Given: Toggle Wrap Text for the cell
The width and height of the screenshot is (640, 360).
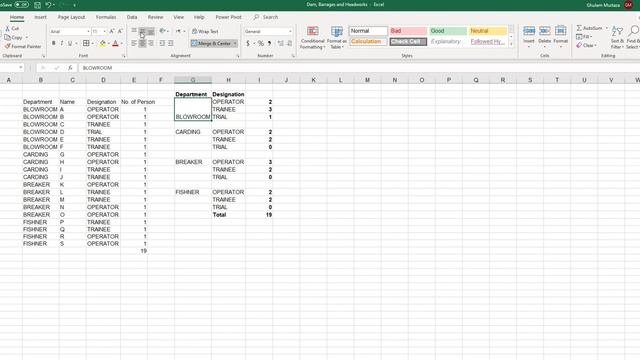Looking at the screenshot, I should point(205,31).
